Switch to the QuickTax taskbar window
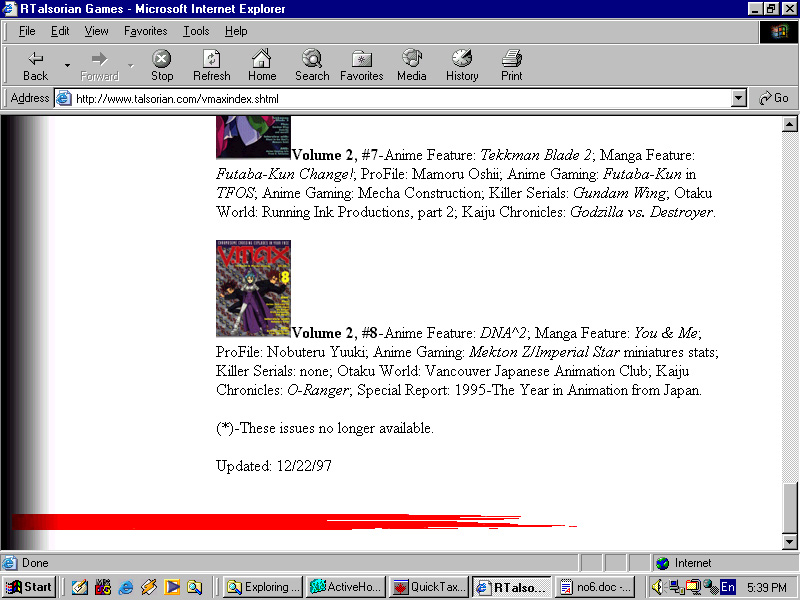Viewport: 800px width, 600px height. point(430,587)
